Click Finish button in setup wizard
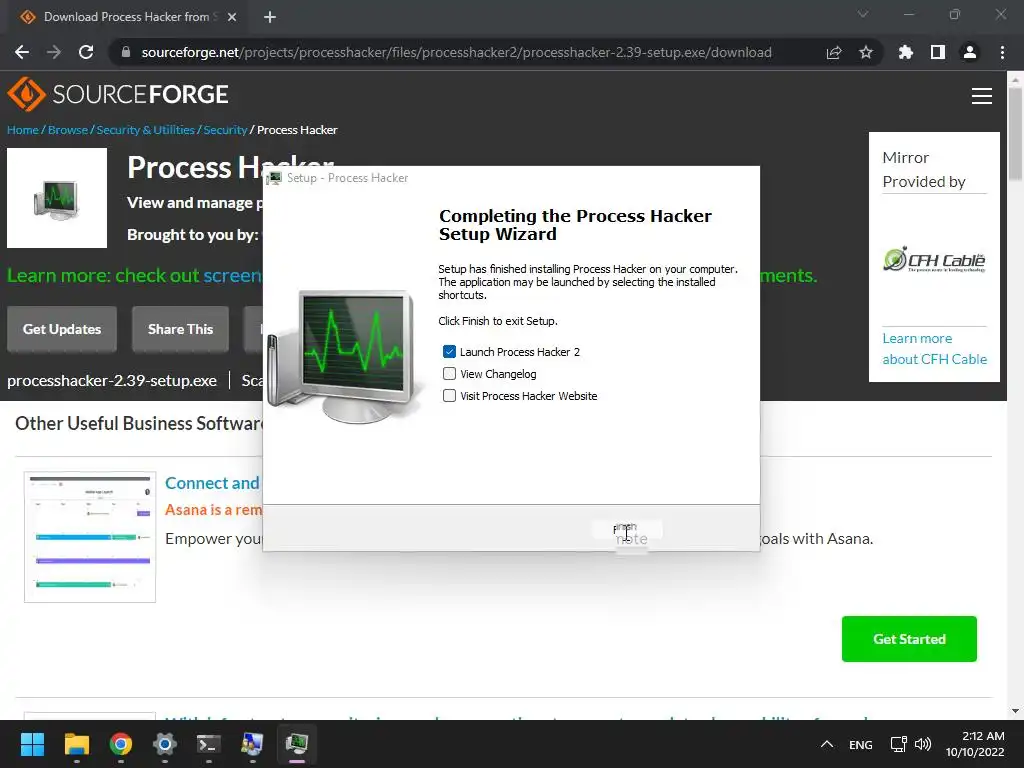 tap(627, 529)
